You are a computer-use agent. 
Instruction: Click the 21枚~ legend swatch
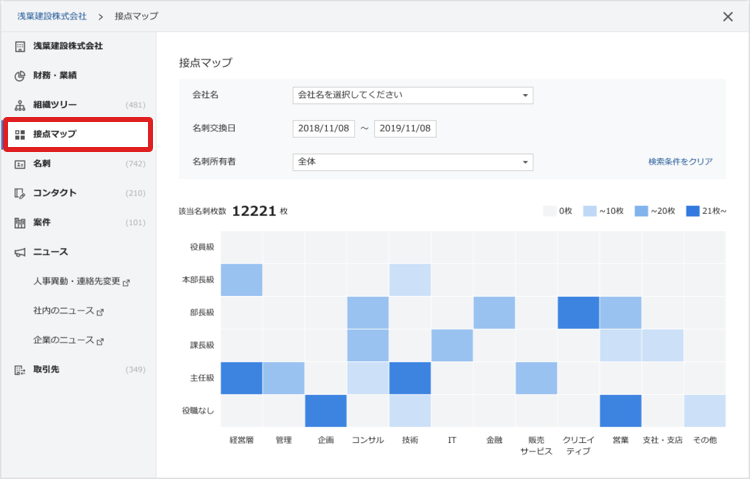[x=693, y=211]
